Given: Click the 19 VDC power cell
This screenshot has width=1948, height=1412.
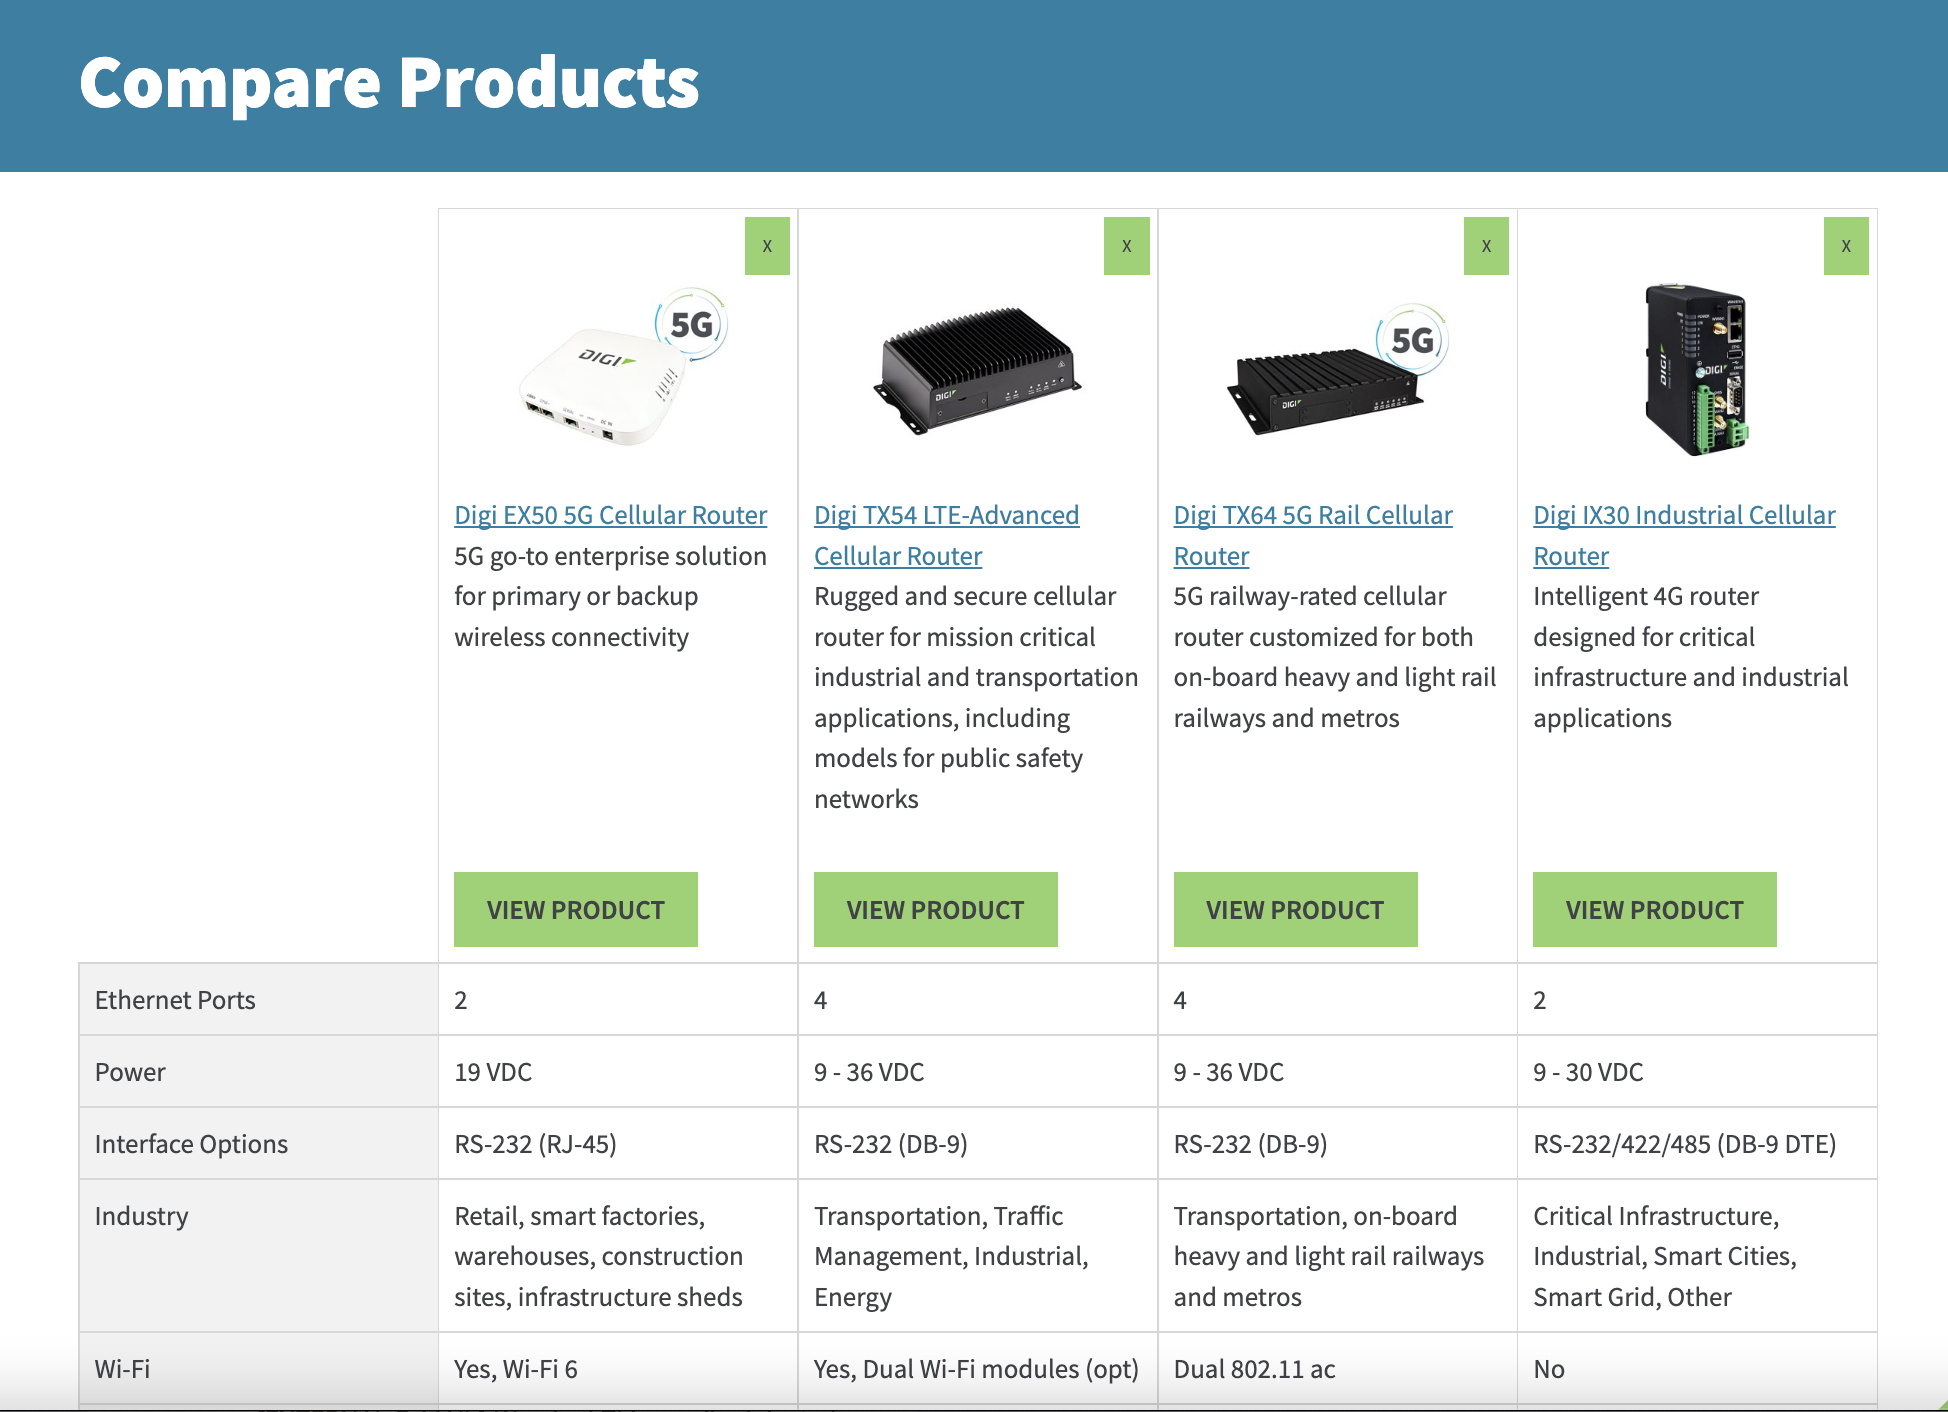Looking at the screenshot, I should pyautogui.click(x=618, y=1072).
